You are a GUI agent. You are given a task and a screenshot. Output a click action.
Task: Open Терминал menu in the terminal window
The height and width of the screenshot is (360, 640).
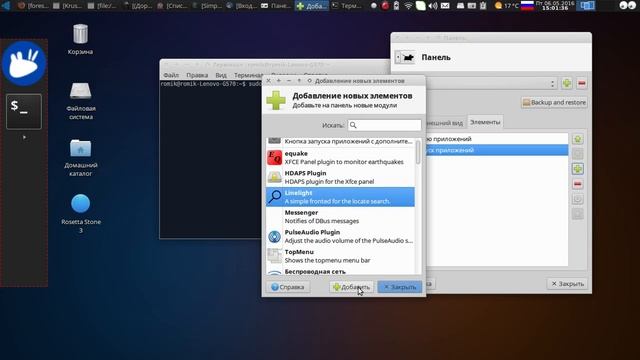pos(248,75)
